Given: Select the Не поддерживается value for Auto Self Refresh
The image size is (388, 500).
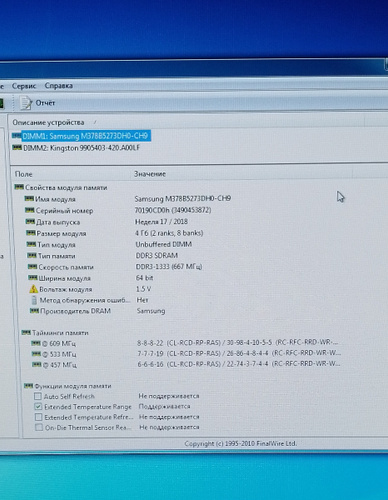Looking at the screenshot, I should 169,396.
